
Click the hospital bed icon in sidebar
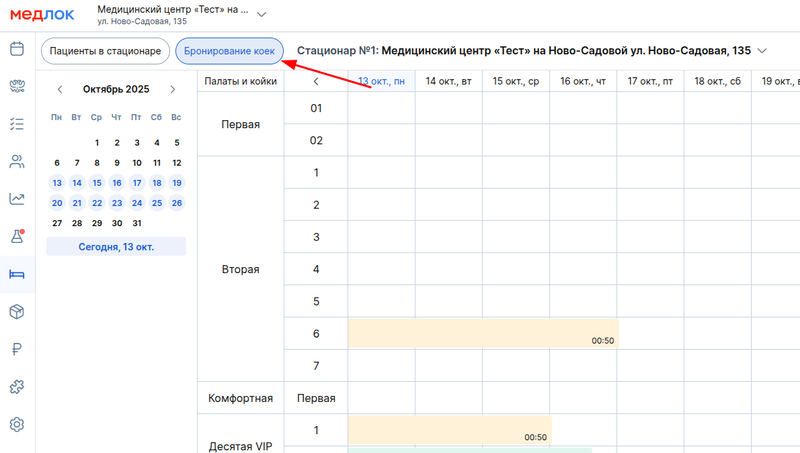coord(16,274)
